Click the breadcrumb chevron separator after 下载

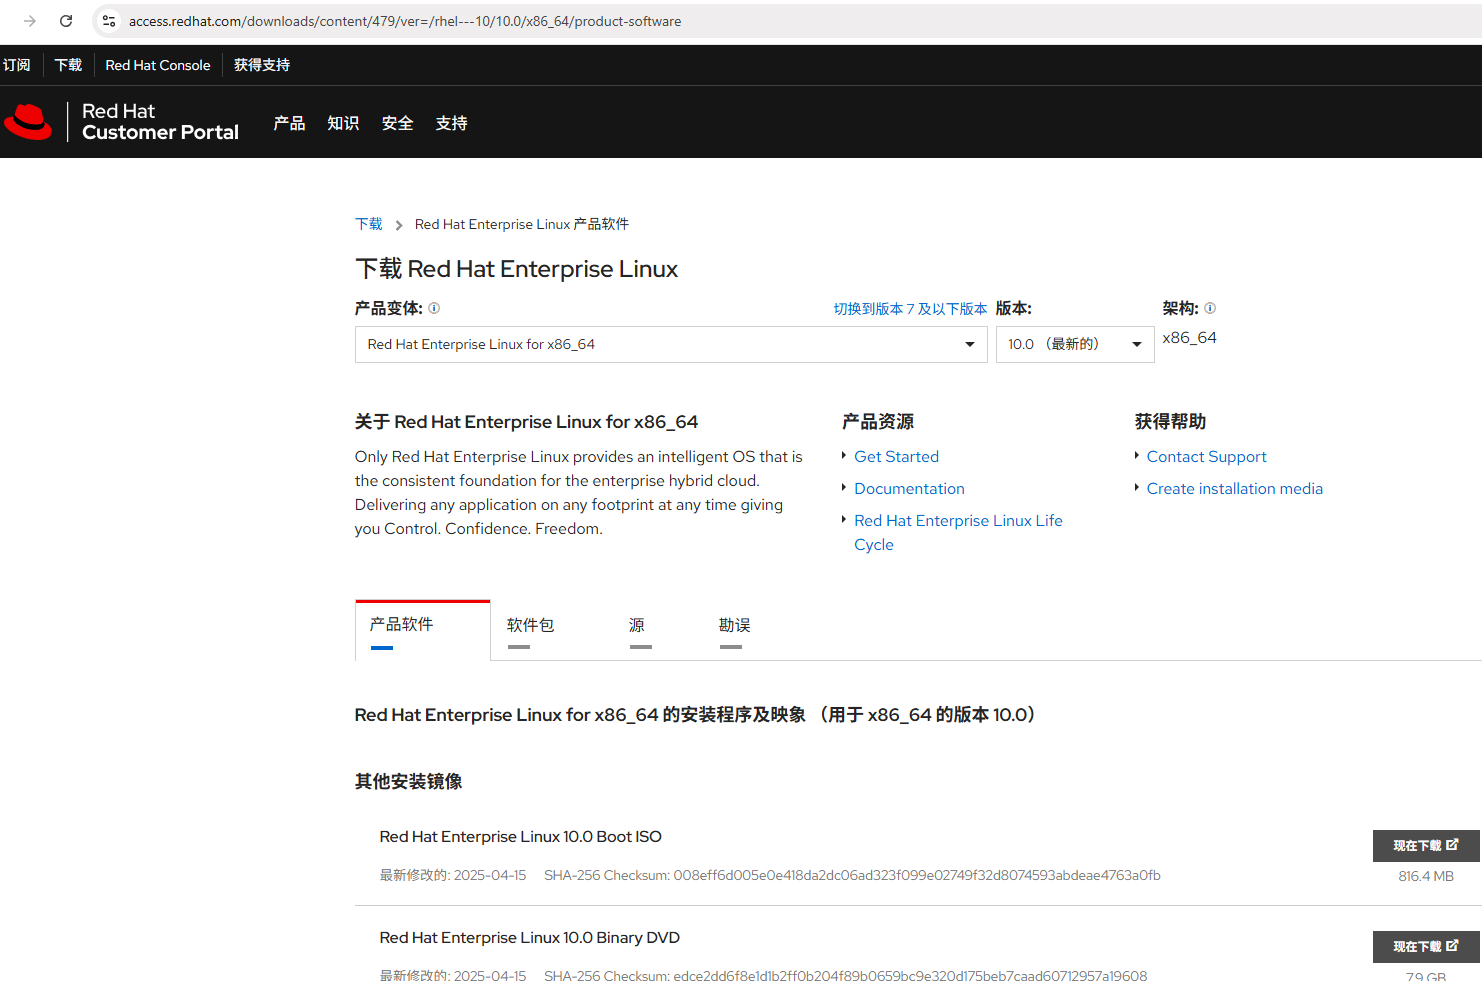pyautogui.click(x=398, y=225)
